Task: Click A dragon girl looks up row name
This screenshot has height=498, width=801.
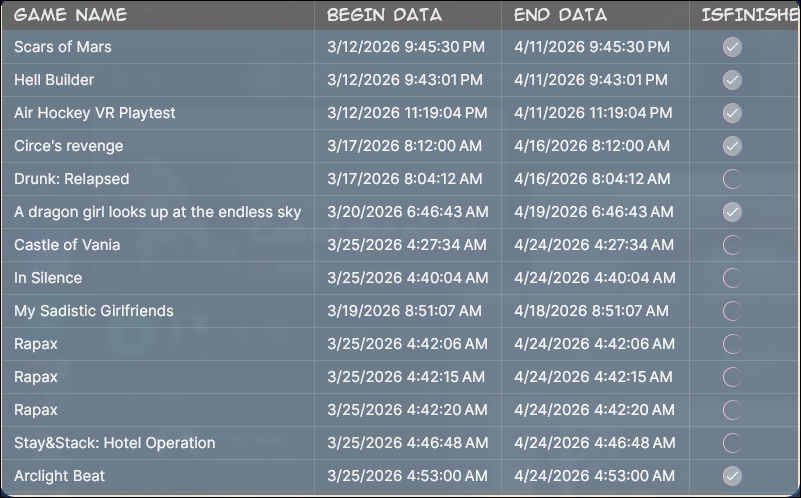Action: 157,212
